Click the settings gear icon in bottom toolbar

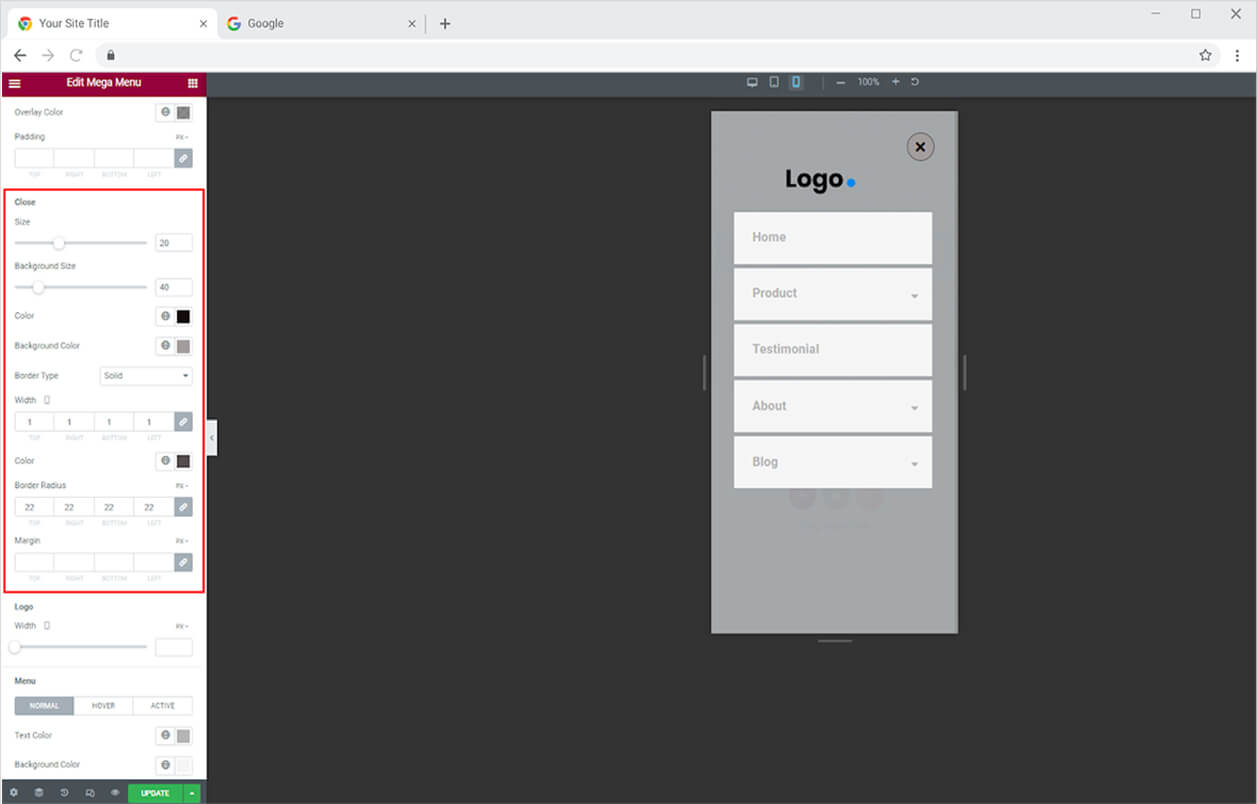[x=14, y=793]
